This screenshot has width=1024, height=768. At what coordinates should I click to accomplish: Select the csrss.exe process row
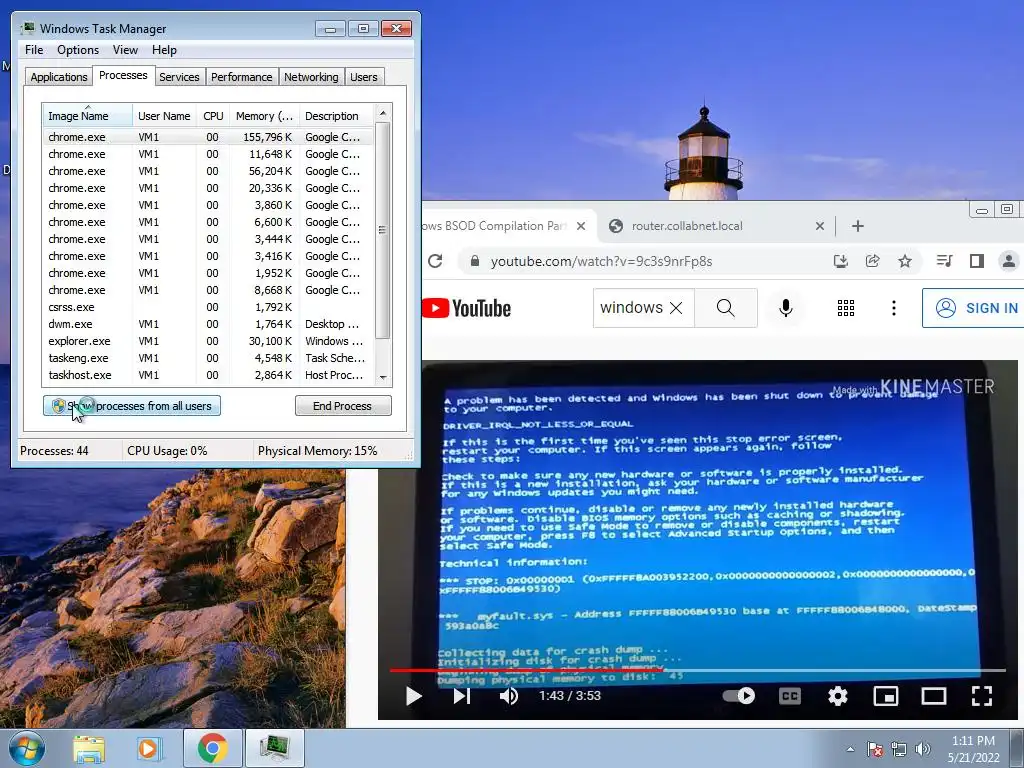208,307
